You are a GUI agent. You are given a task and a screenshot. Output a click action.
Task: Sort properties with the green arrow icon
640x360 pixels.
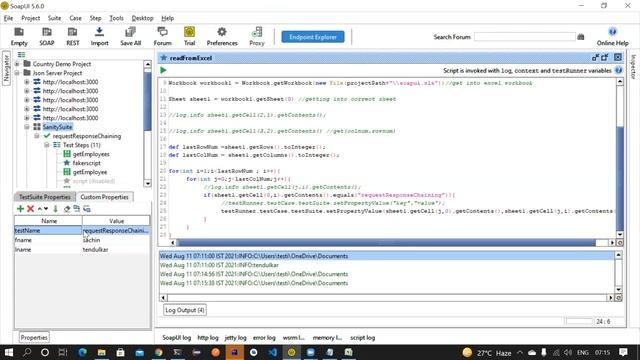(x=56, y=209)
